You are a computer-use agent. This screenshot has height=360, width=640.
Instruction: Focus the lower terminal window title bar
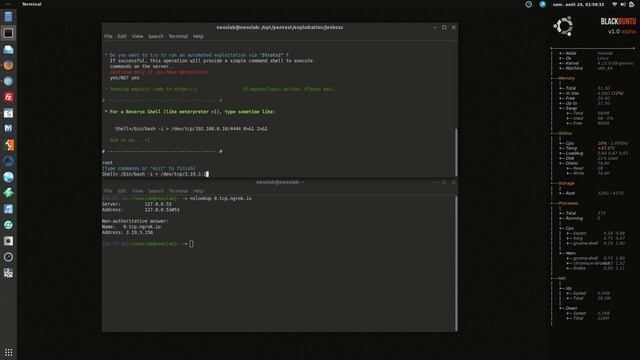(x=280, y=182)
